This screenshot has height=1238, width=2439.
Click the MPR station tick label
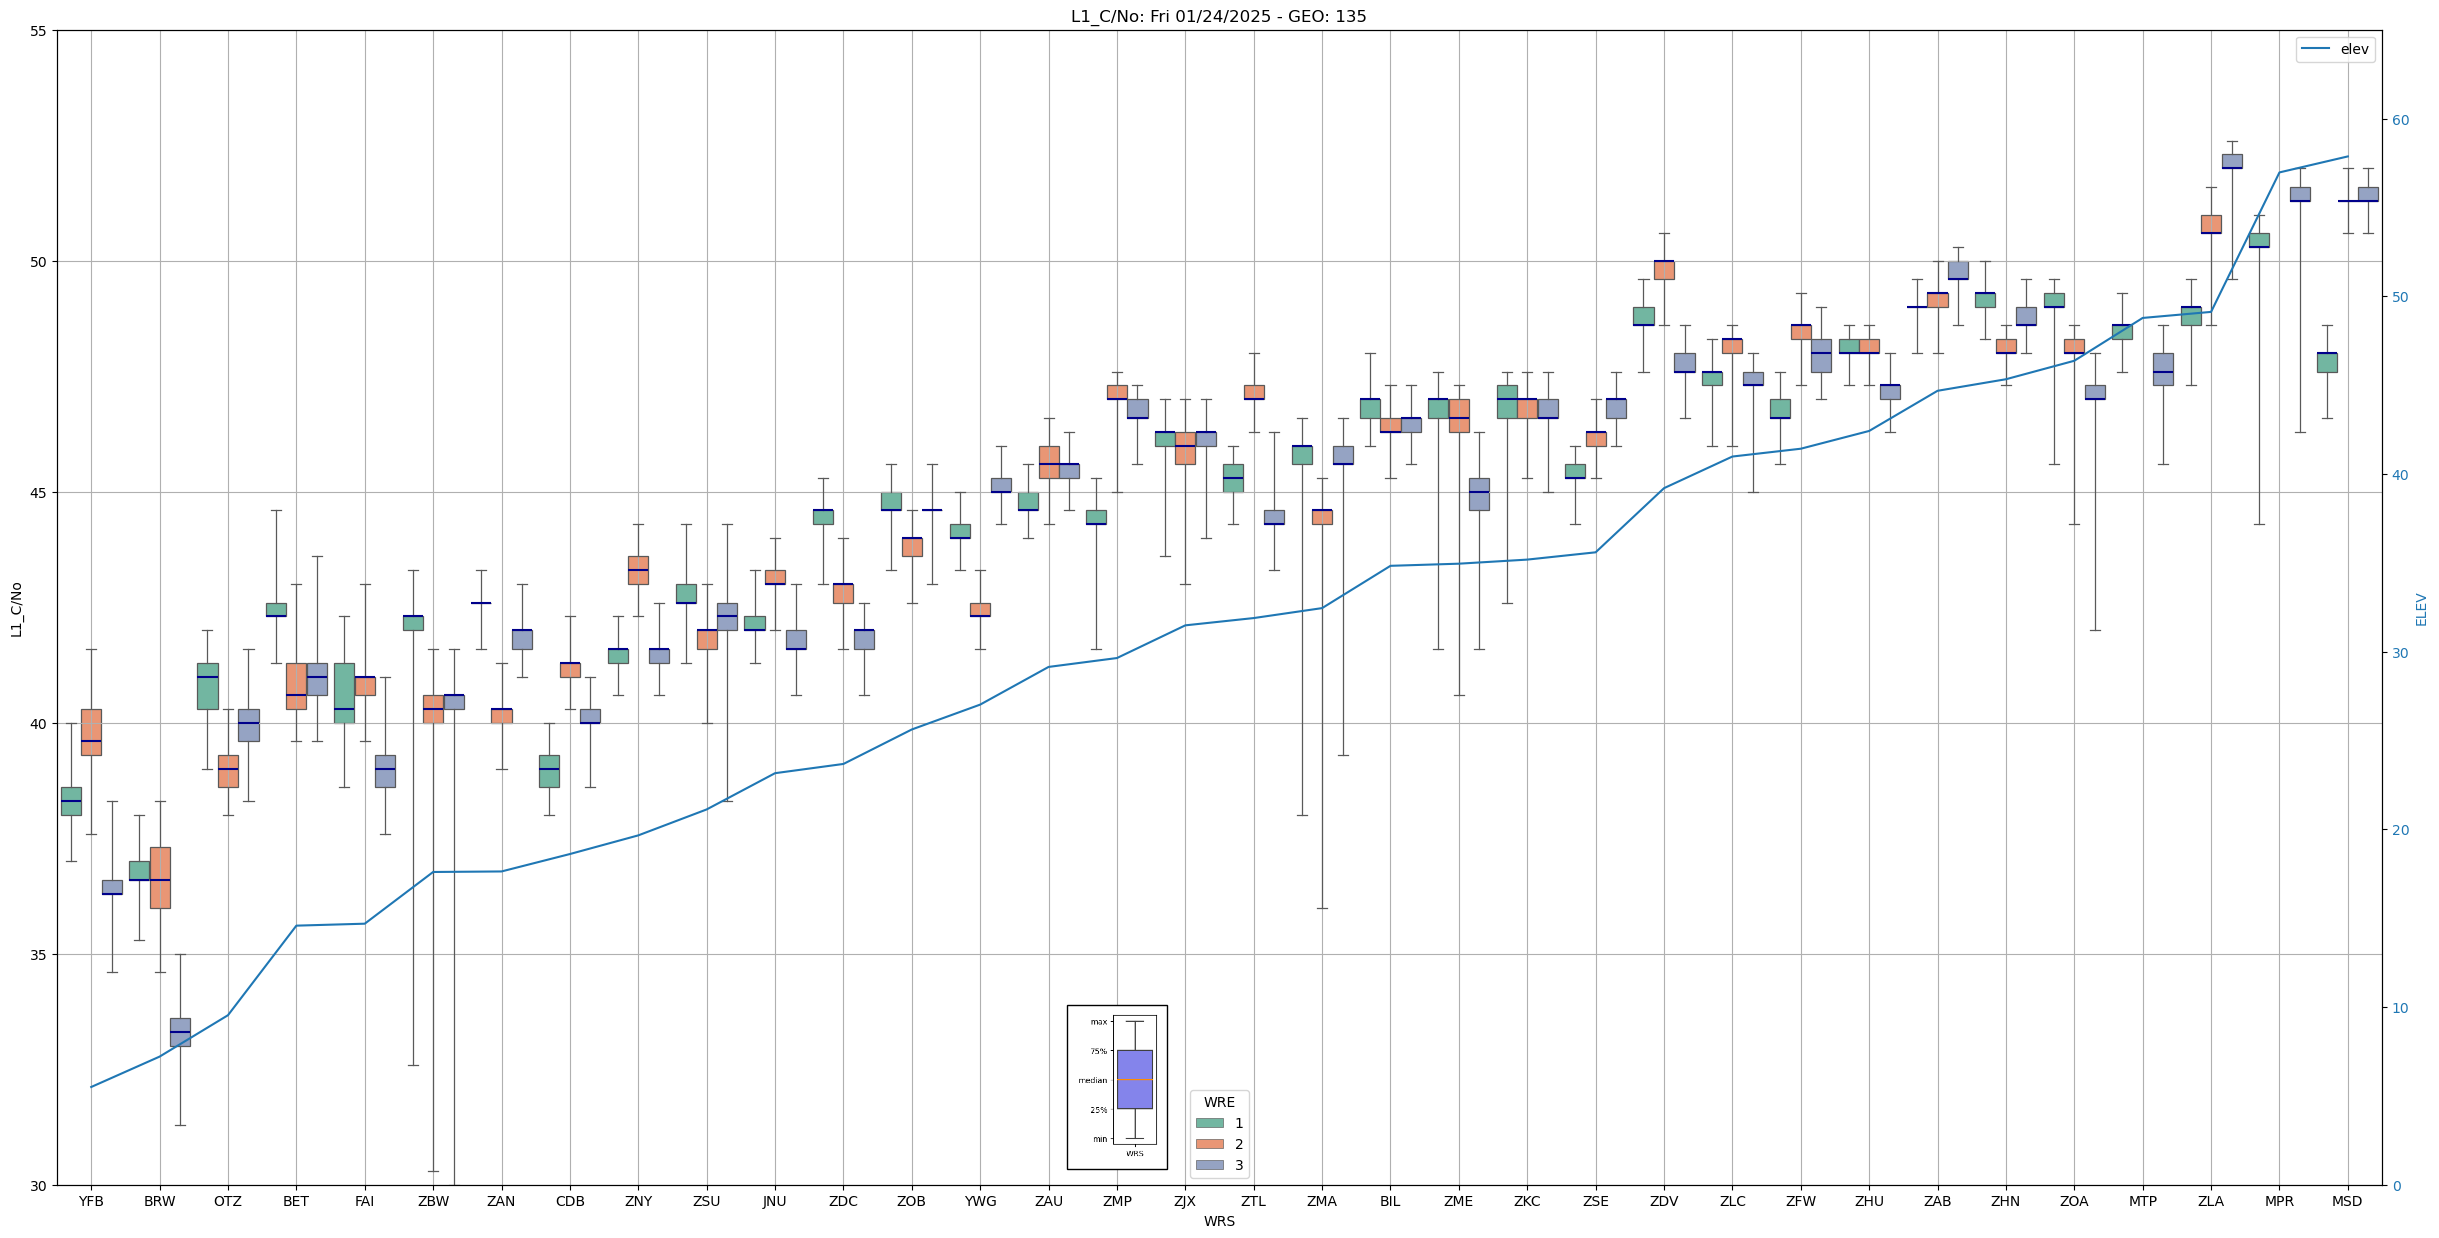point(2279,1202)
